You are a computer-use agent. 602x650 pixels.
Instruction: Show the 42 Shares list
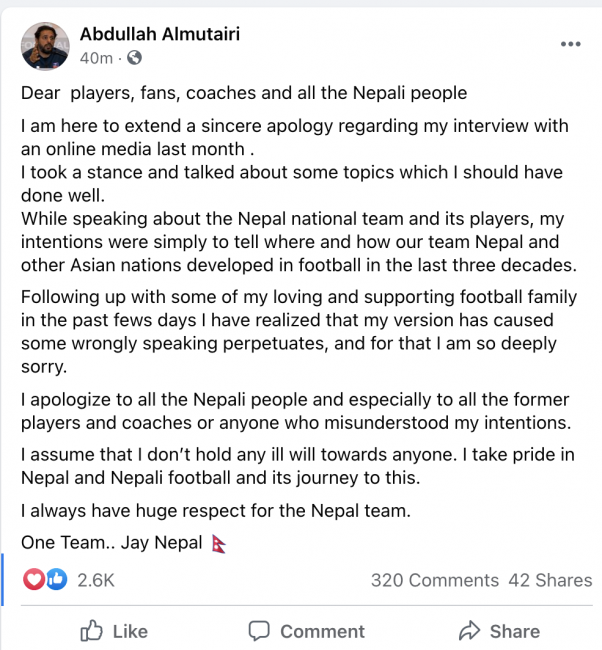pos(550,580)
